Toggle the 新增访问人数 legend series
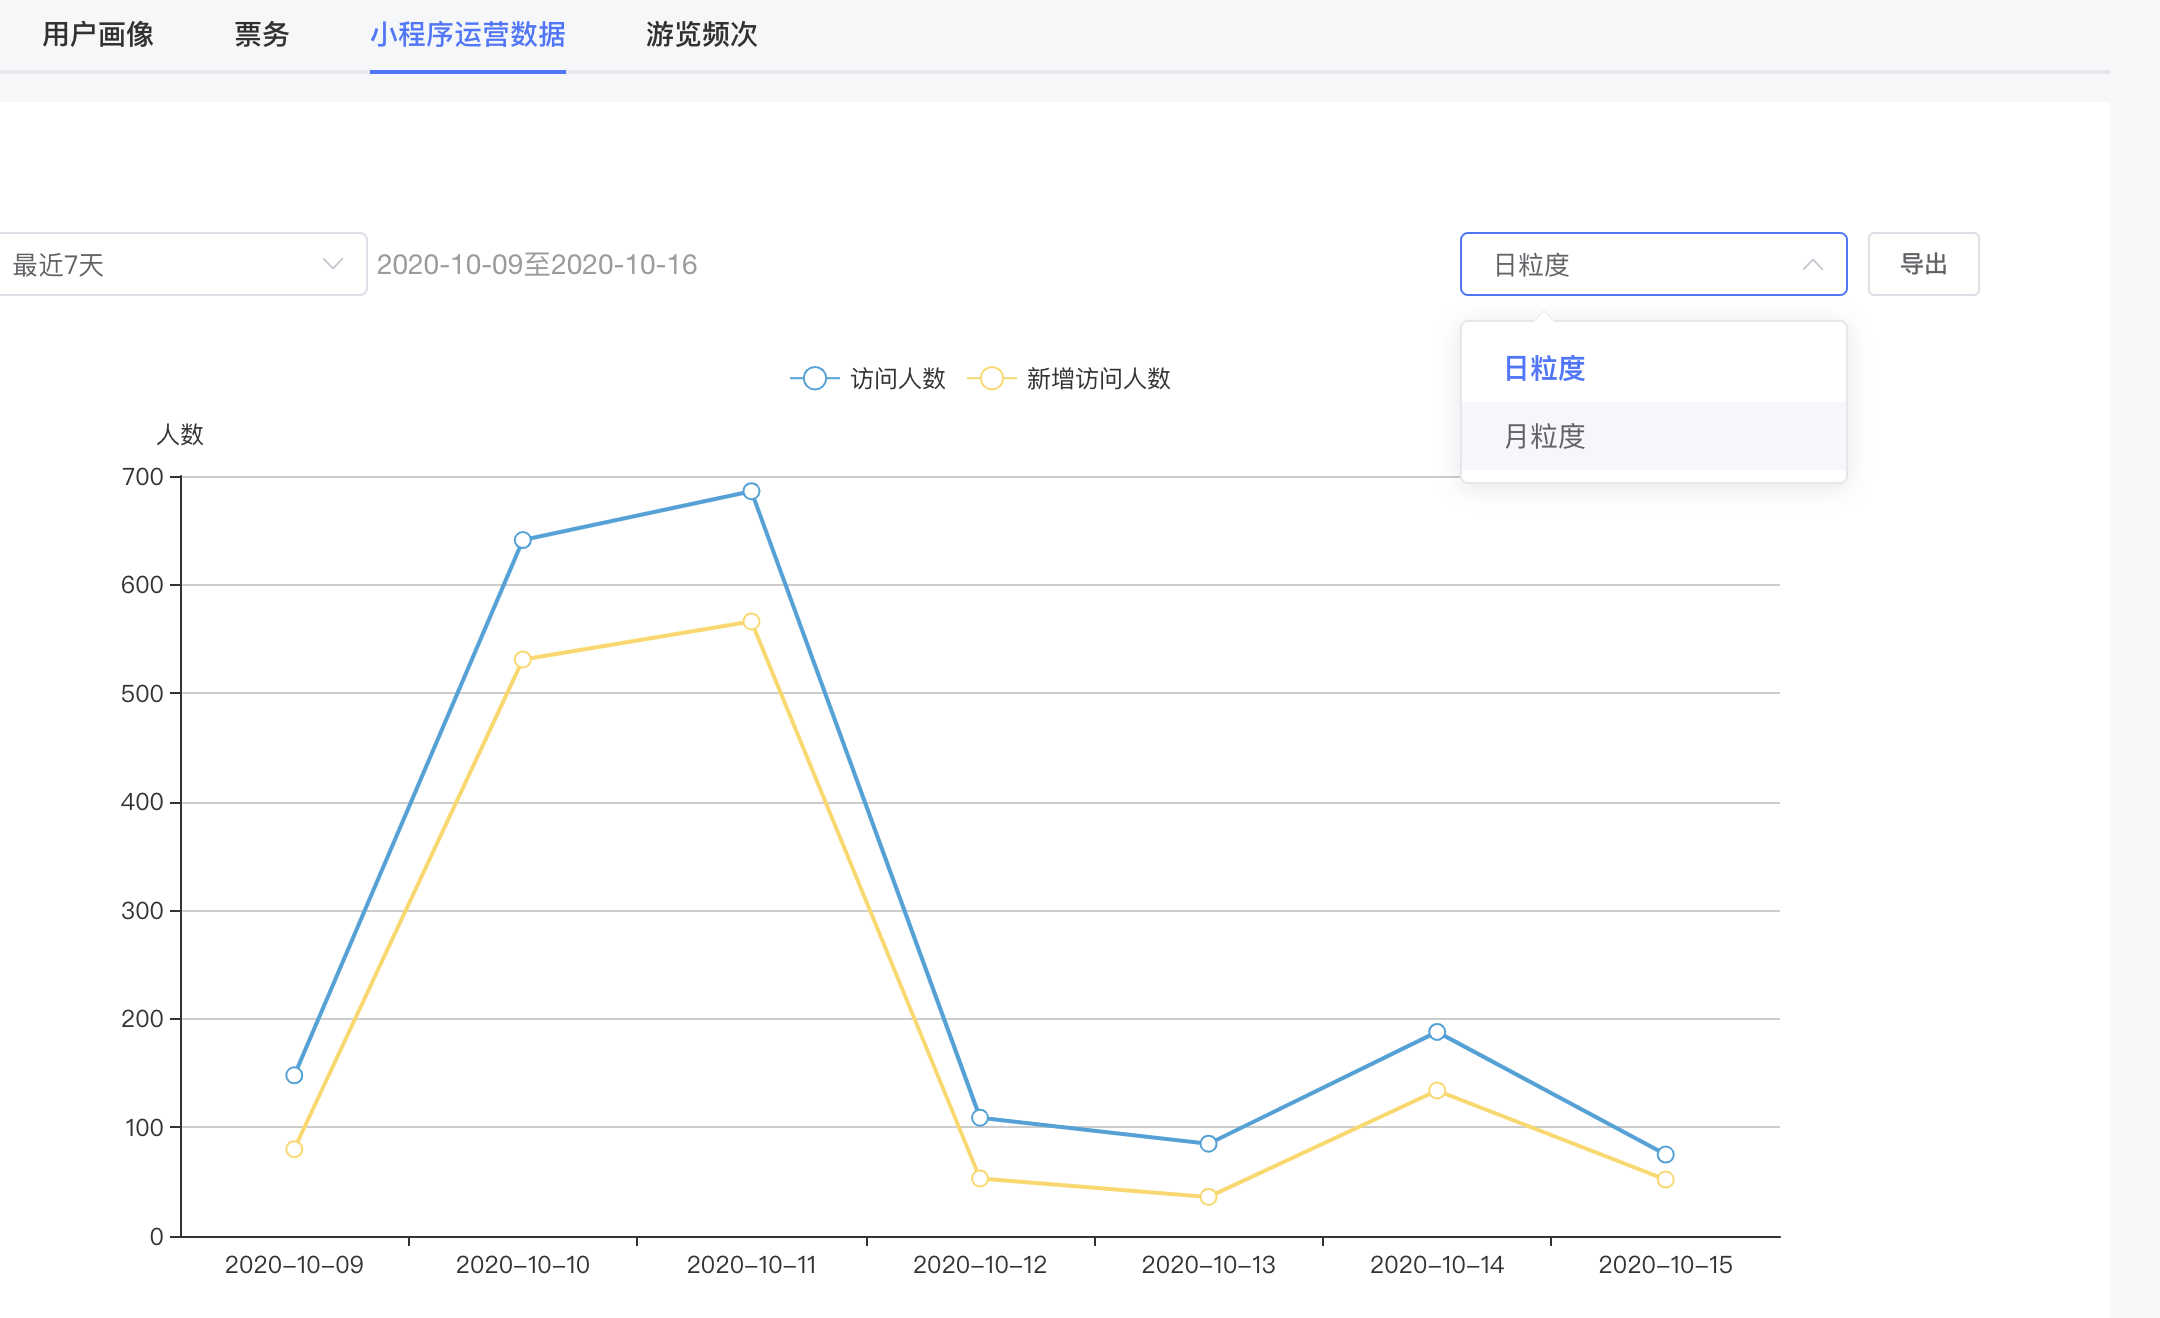The height and width of the screenshot is (1318, 2160). [1097, 379]
